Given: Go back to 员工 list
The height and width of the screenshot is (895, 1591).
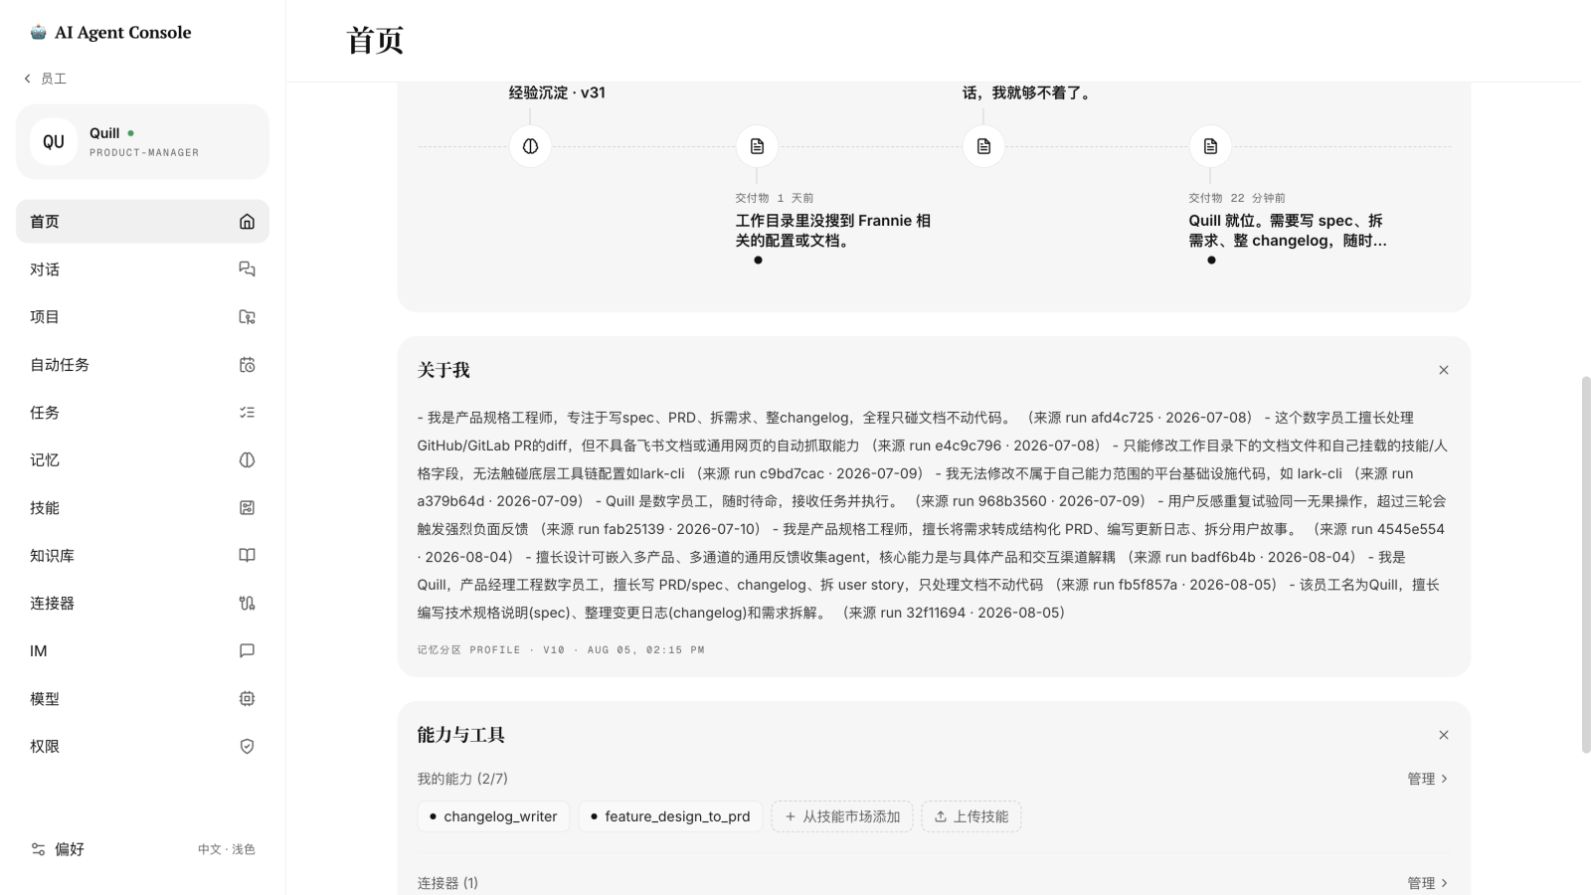Looking at the screenshot, I should (x=45, y=78).
